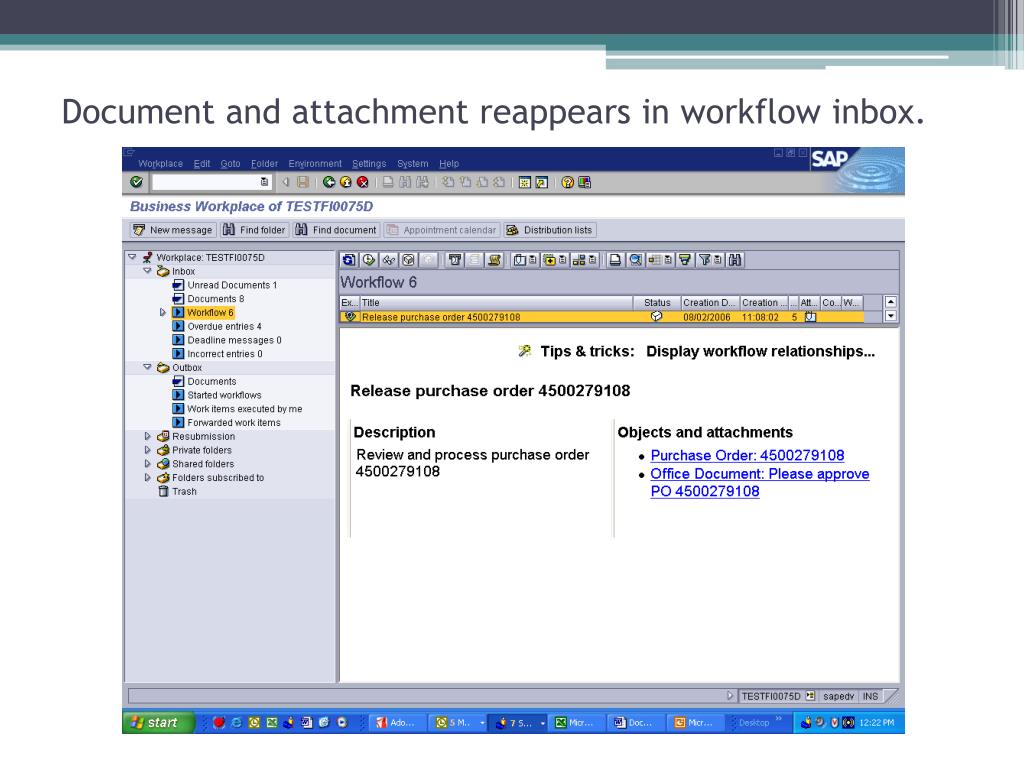The width and height of the screenshot is (1024, 768).
Task: Open the Workplace menu
Action: click(x=160, y=163)
